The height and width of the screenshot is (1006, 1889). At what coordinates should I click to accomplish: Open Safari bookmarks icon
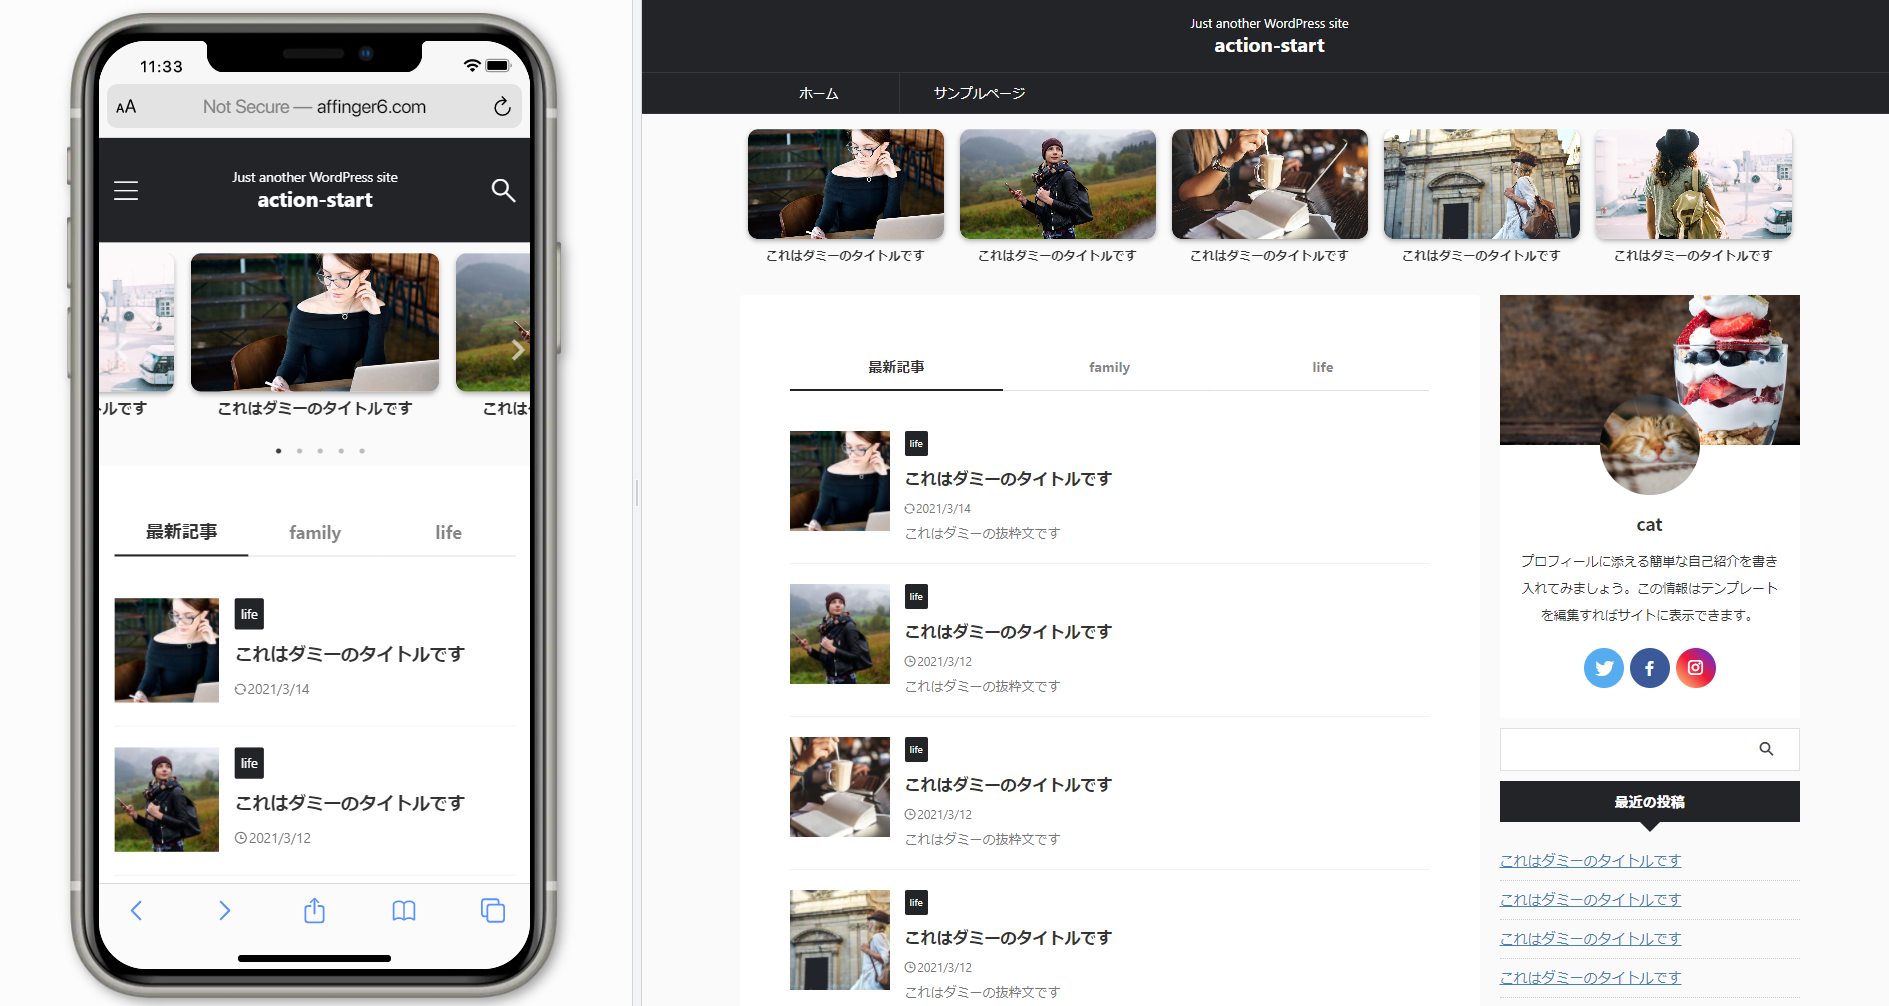pos(403,910)
